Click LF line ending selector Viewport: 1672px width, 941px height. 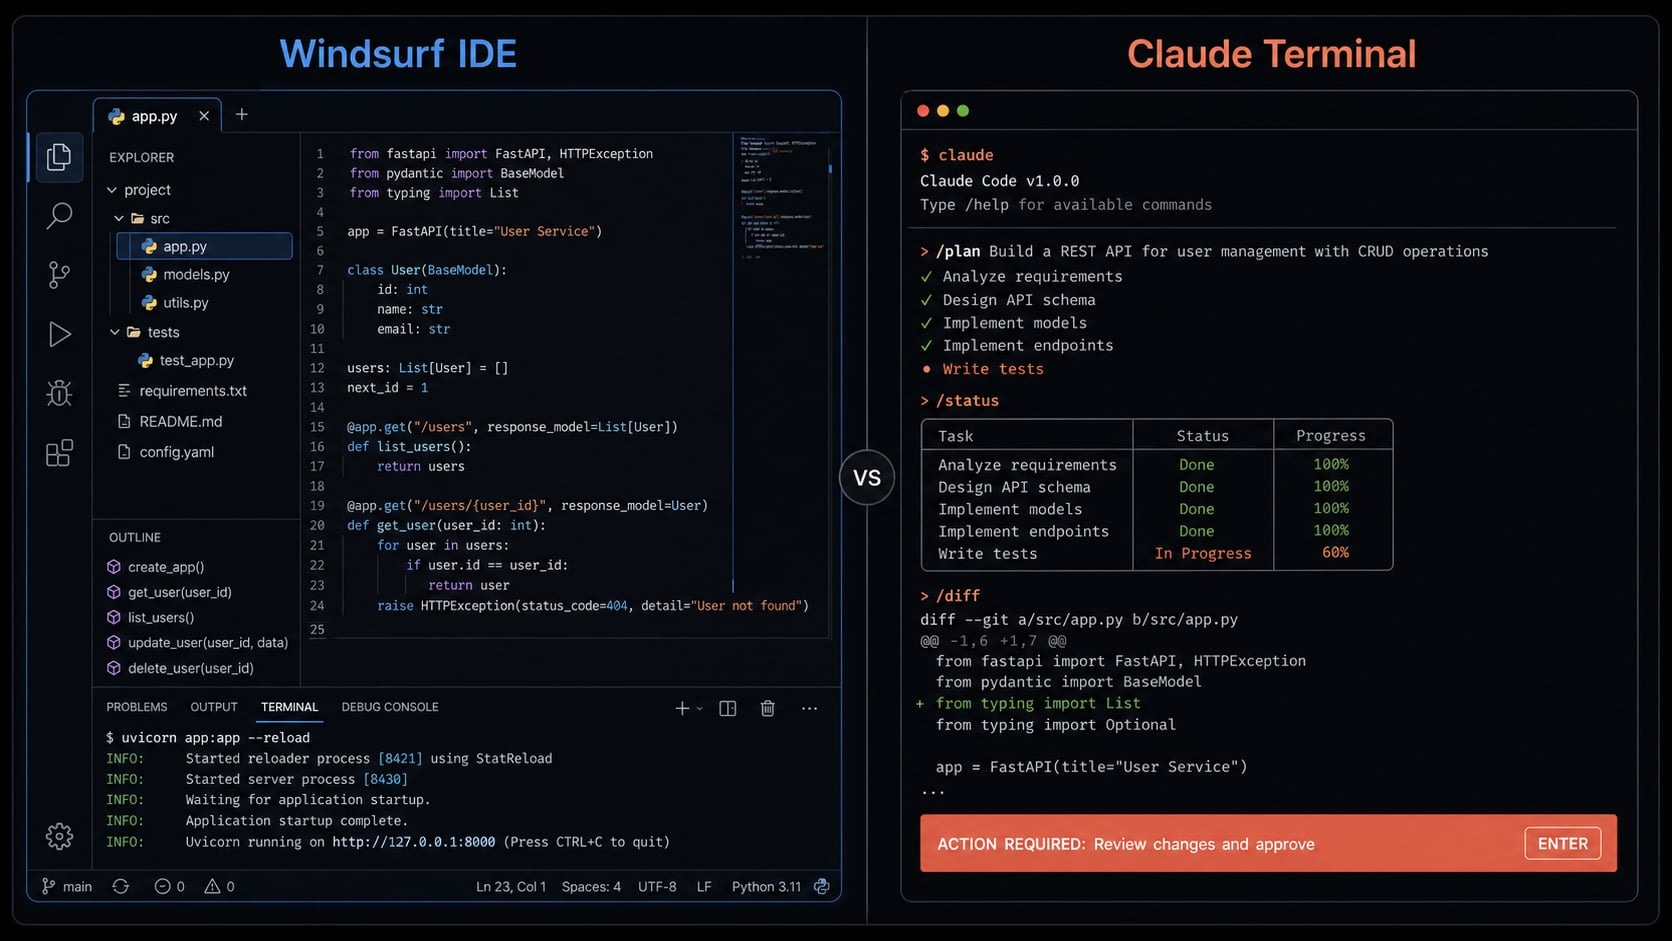[x=704, y=886]
